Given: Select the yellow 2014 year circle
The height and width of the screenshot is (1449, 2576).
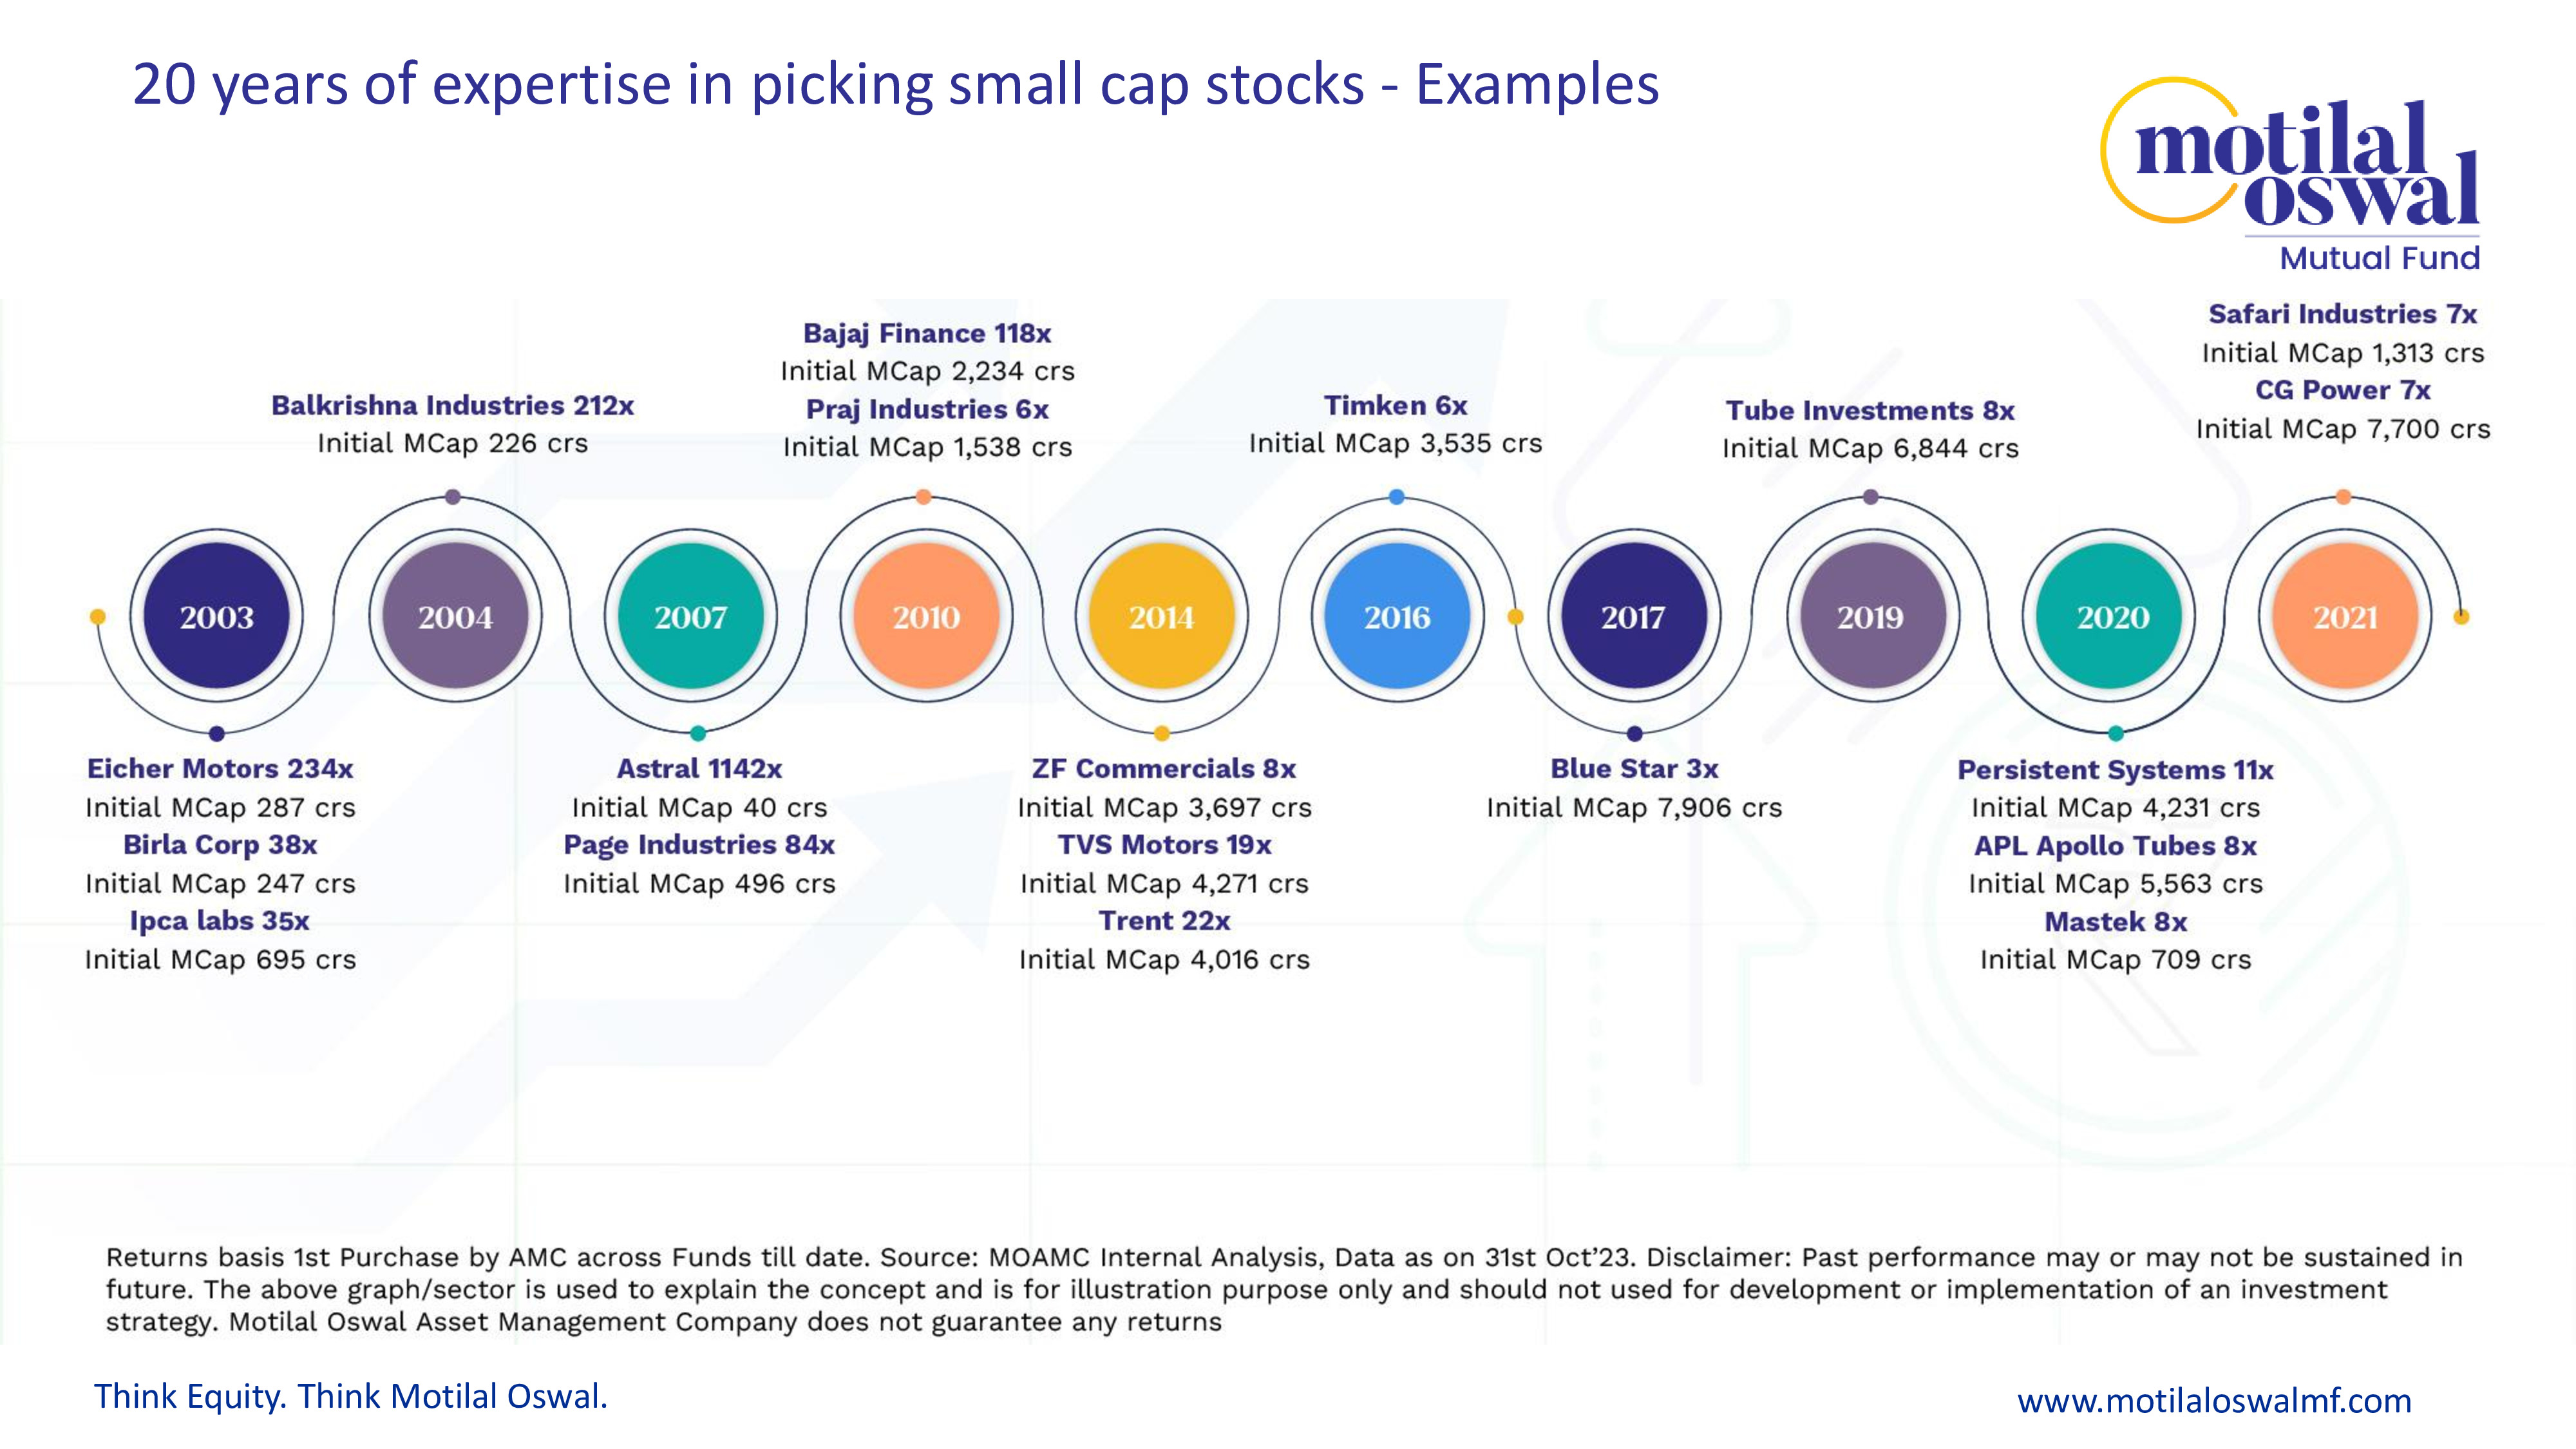Looking at the screenshot, I should pos(1162,617).
